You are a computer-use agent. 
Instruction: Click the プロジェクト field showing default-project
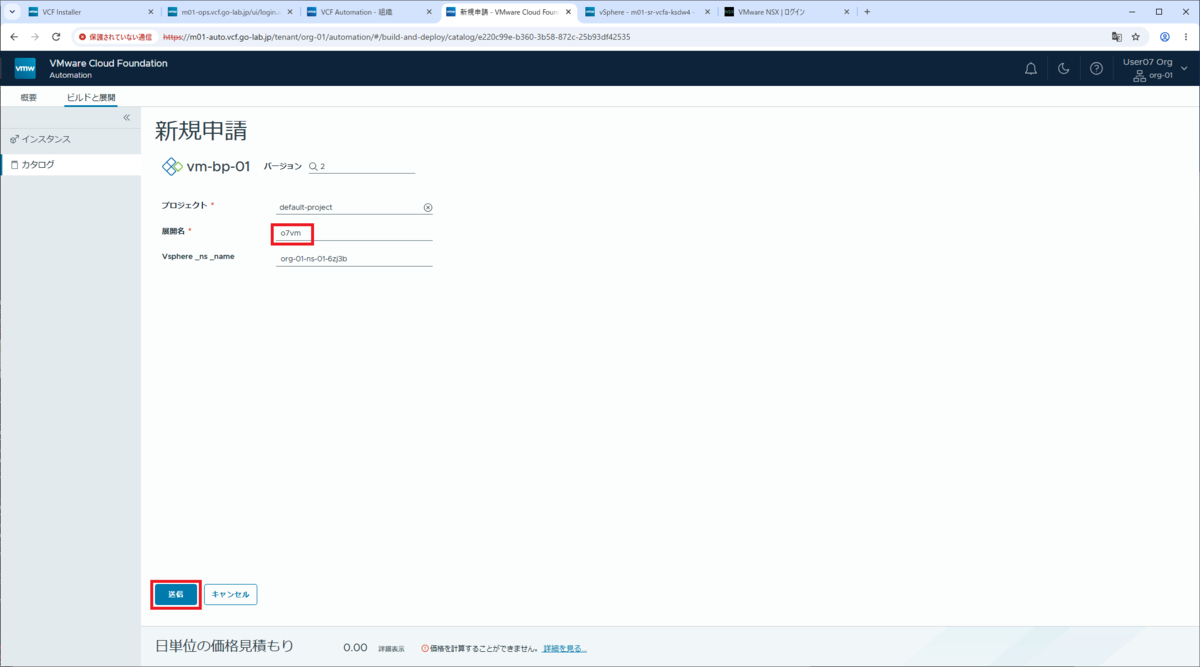pos(354,207)
